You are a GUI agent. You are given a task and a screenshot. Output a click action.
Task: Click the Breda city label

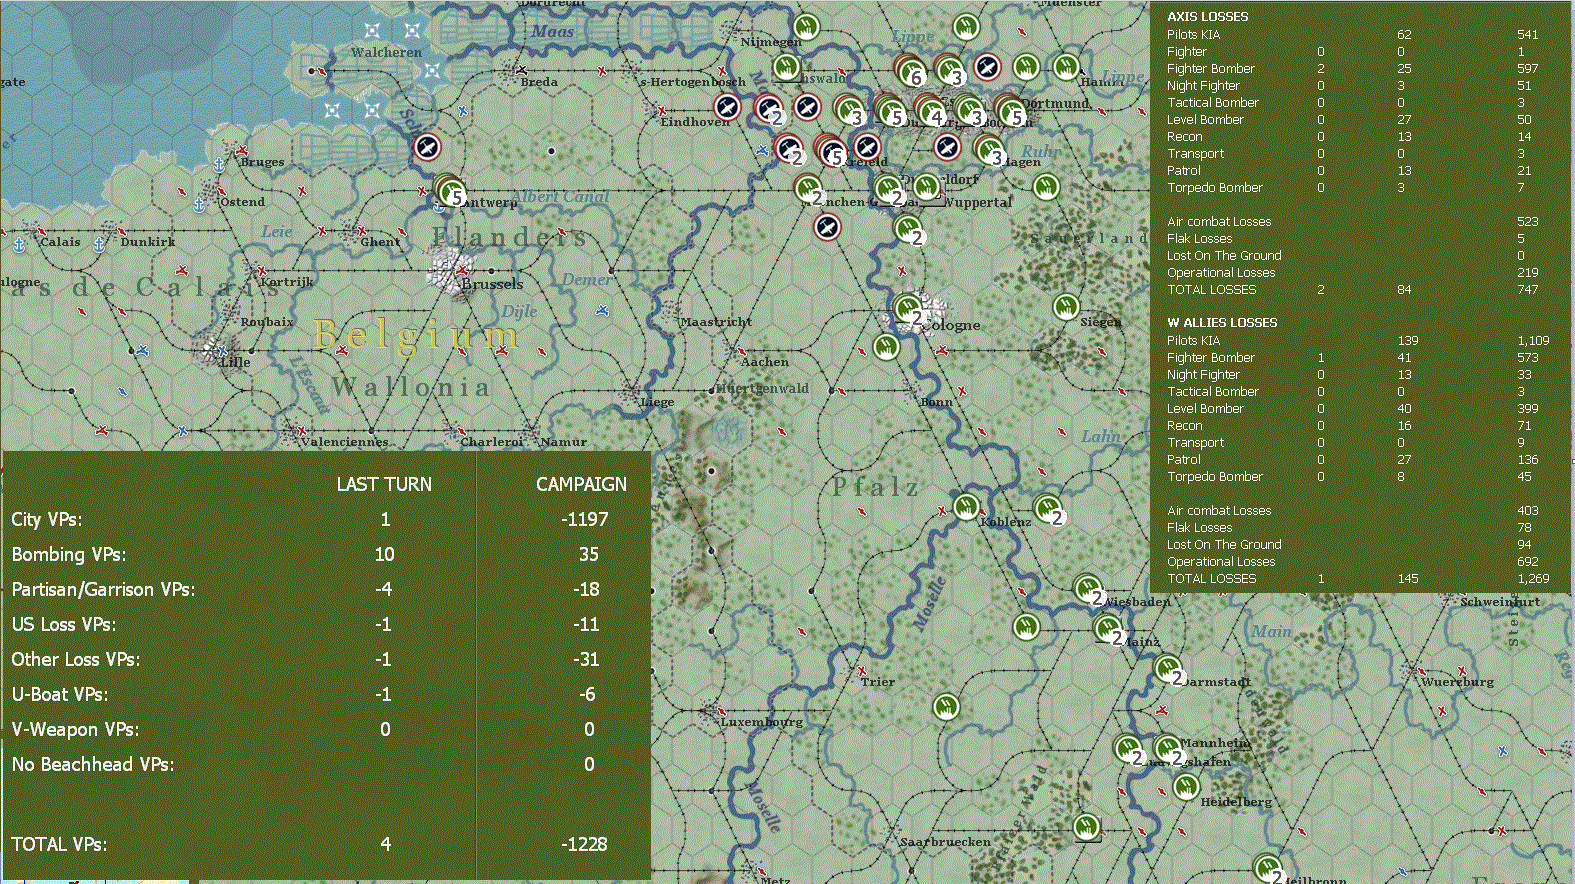(x=540, y=82)
